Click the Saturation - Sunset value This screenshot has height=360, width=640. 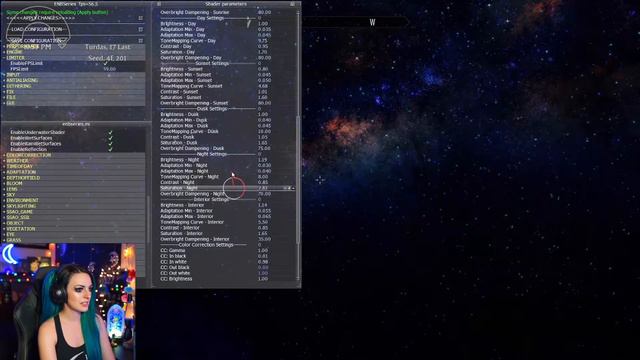(263, 98)
